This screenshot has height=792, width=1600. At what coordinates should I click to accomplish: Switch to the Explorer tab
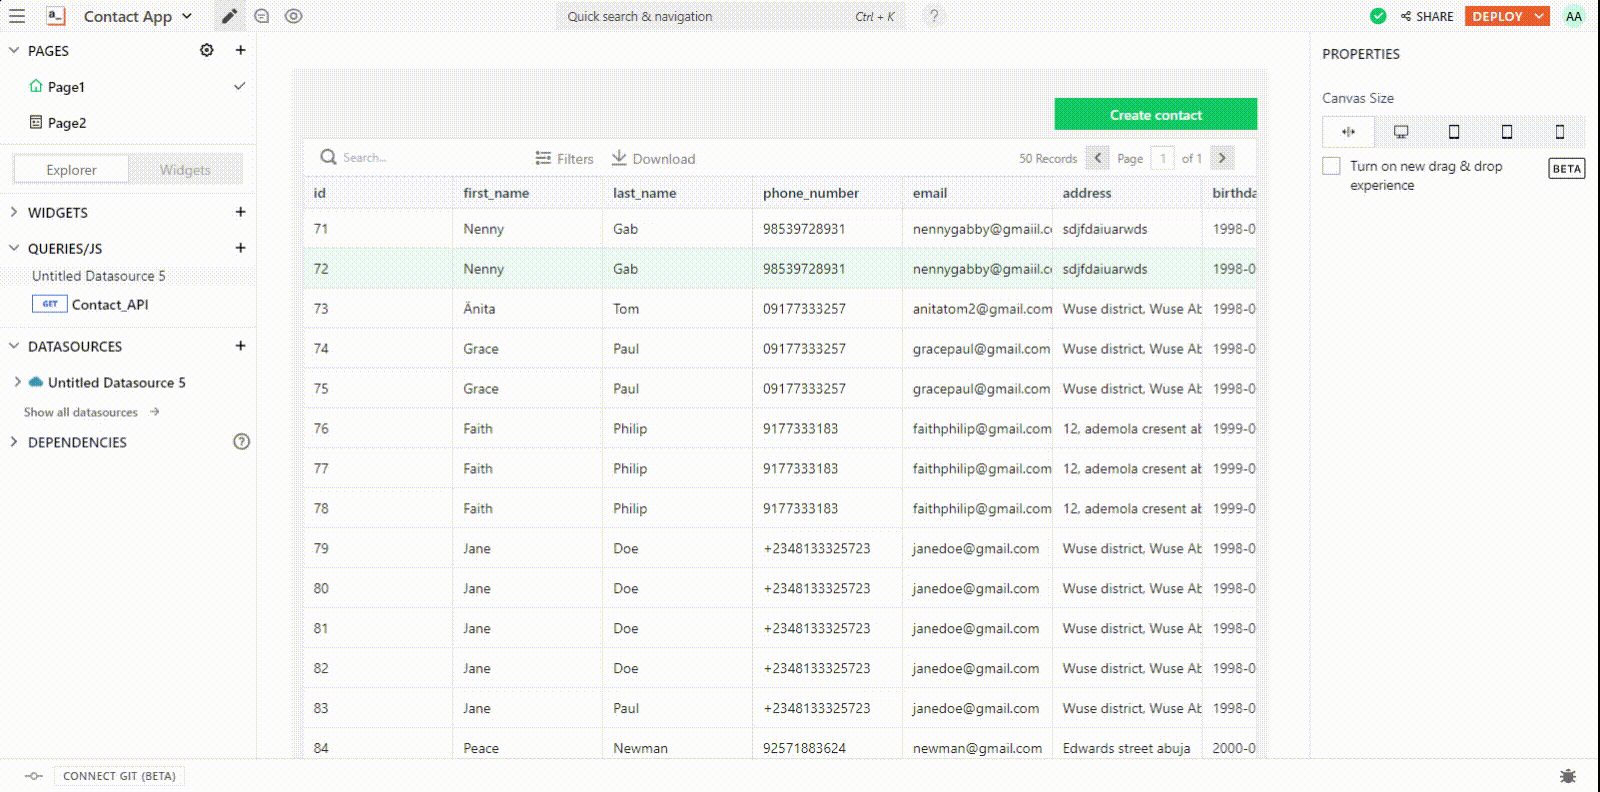coord(71,170)
